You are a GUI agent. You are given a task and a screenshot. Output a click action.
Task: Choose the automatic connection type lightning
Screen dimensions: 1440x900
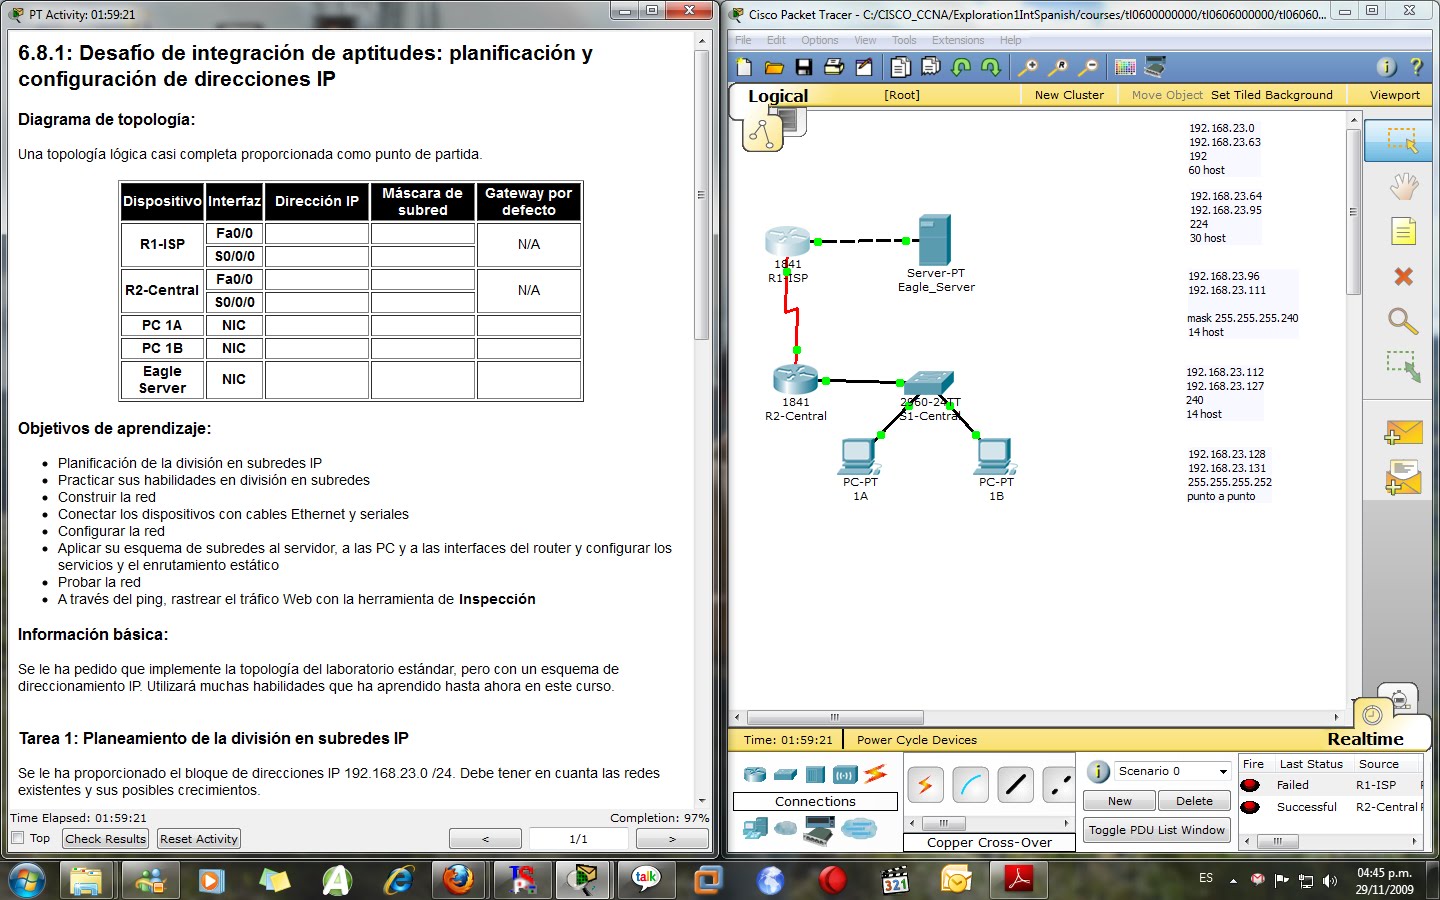[x=925, y=785]
